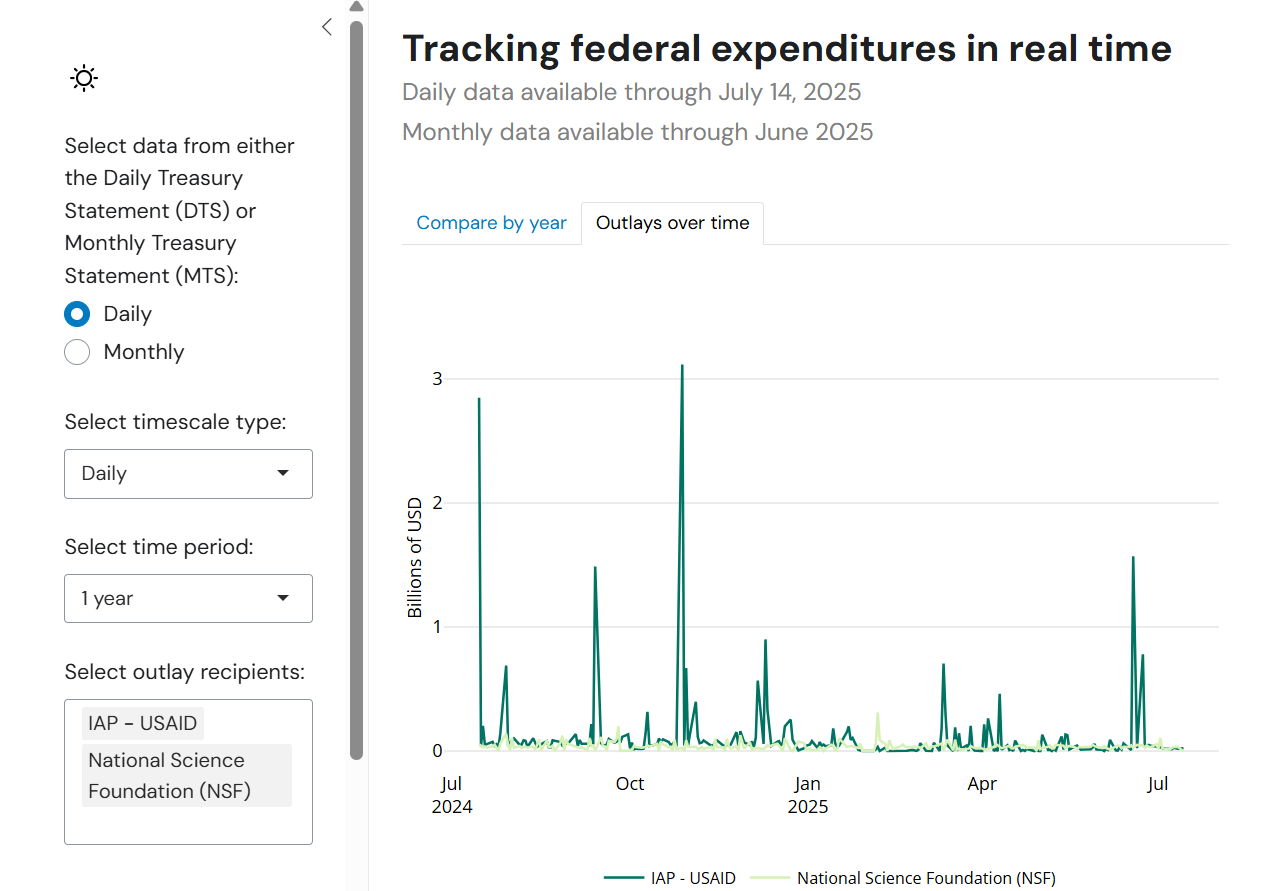Select the Monthly radio button
Screen dimensions: 1284x891
coord(78,352)
